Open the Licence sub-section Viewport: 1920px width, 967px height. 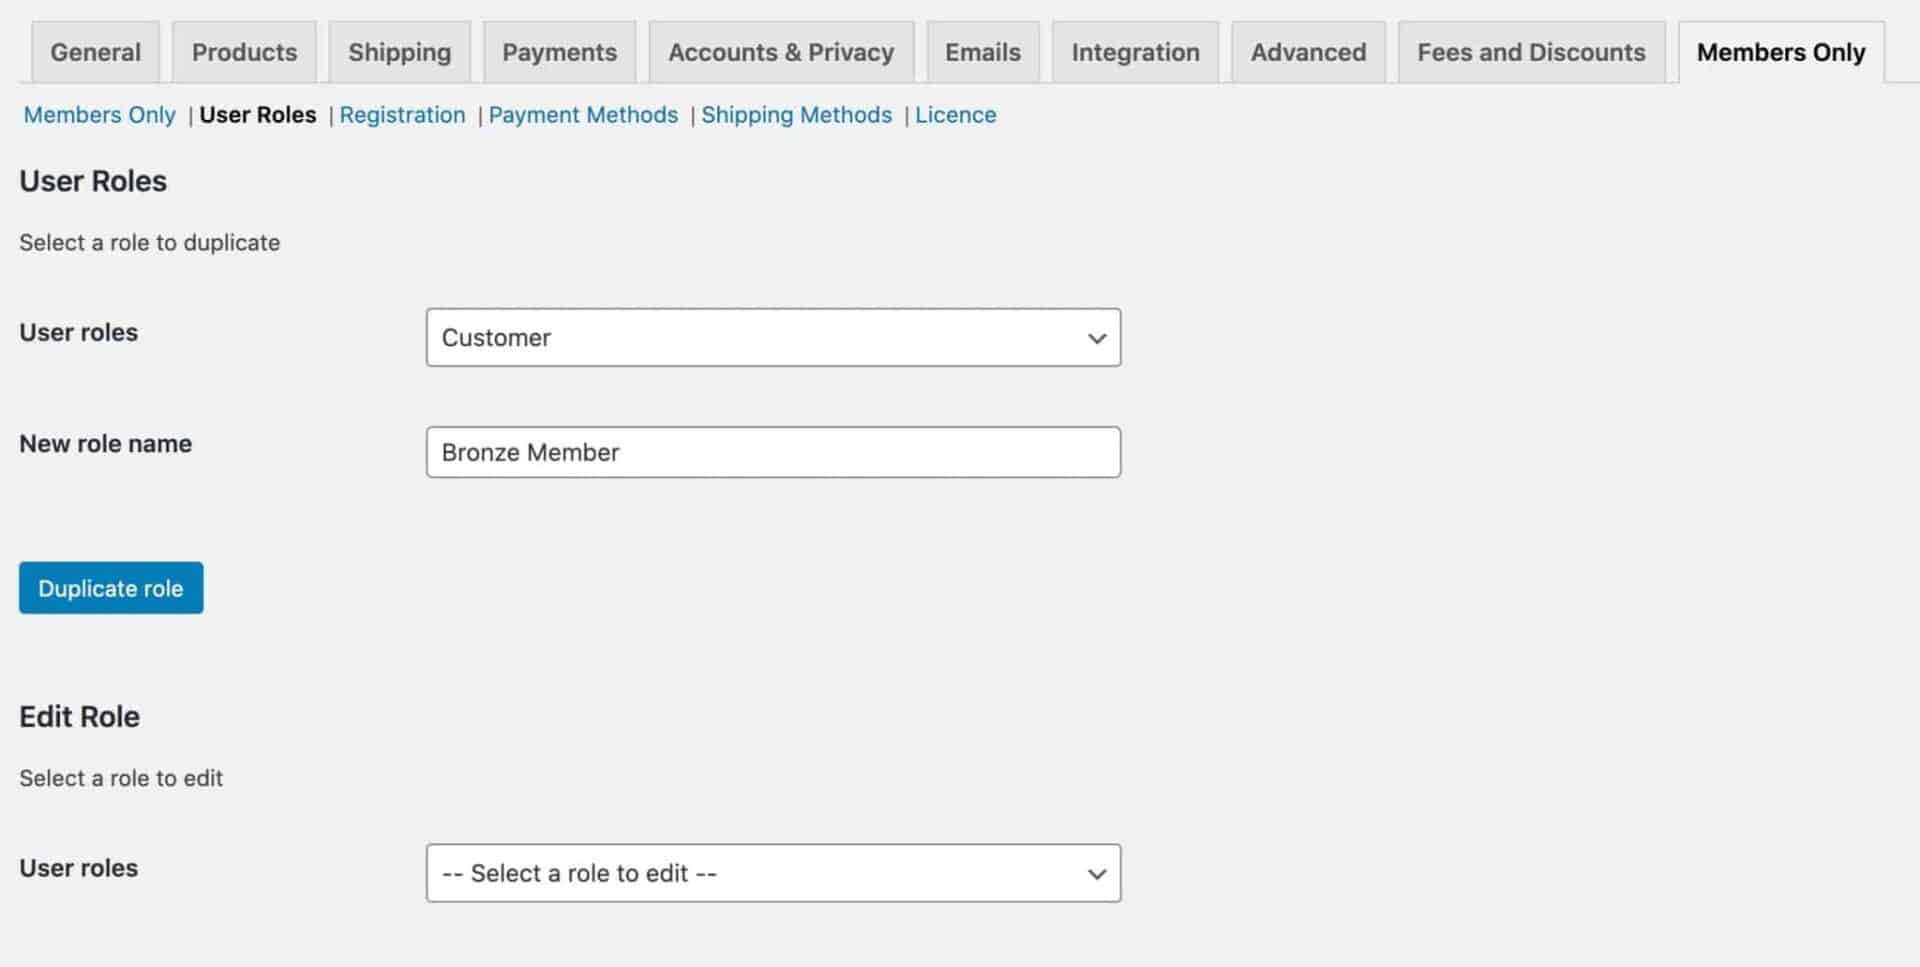(x=955, y=115)
